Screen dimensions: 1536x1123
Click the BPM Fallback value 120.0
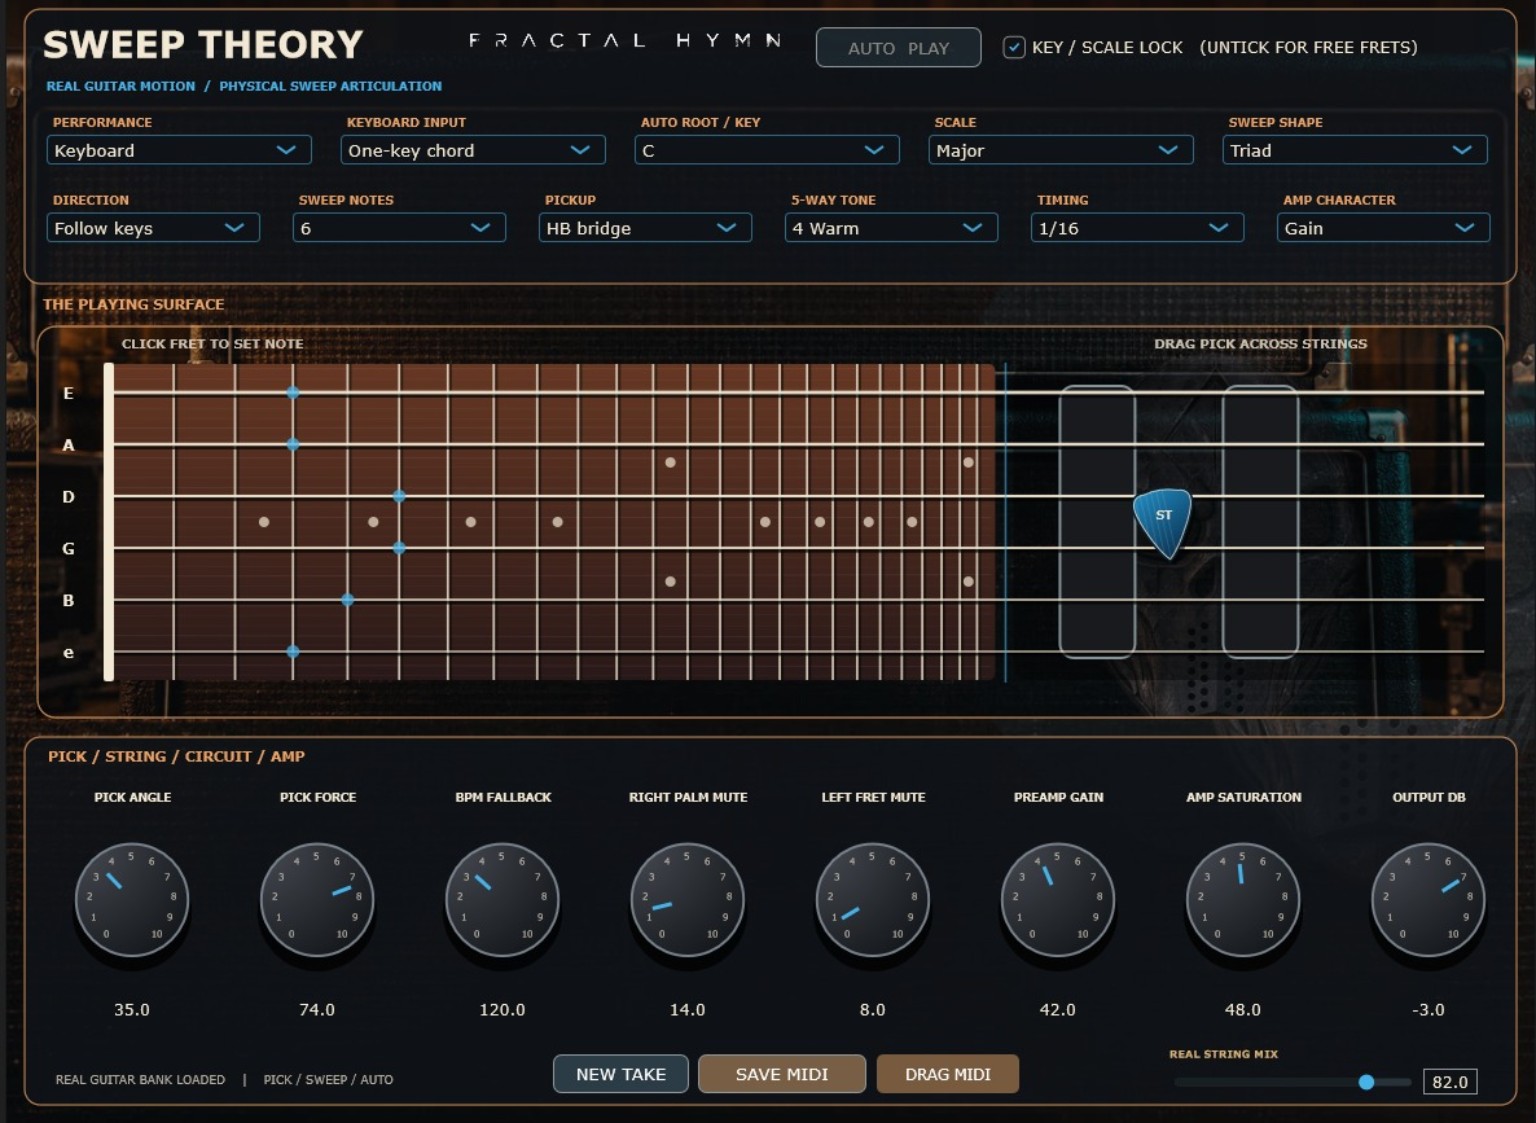point(502,1010)
